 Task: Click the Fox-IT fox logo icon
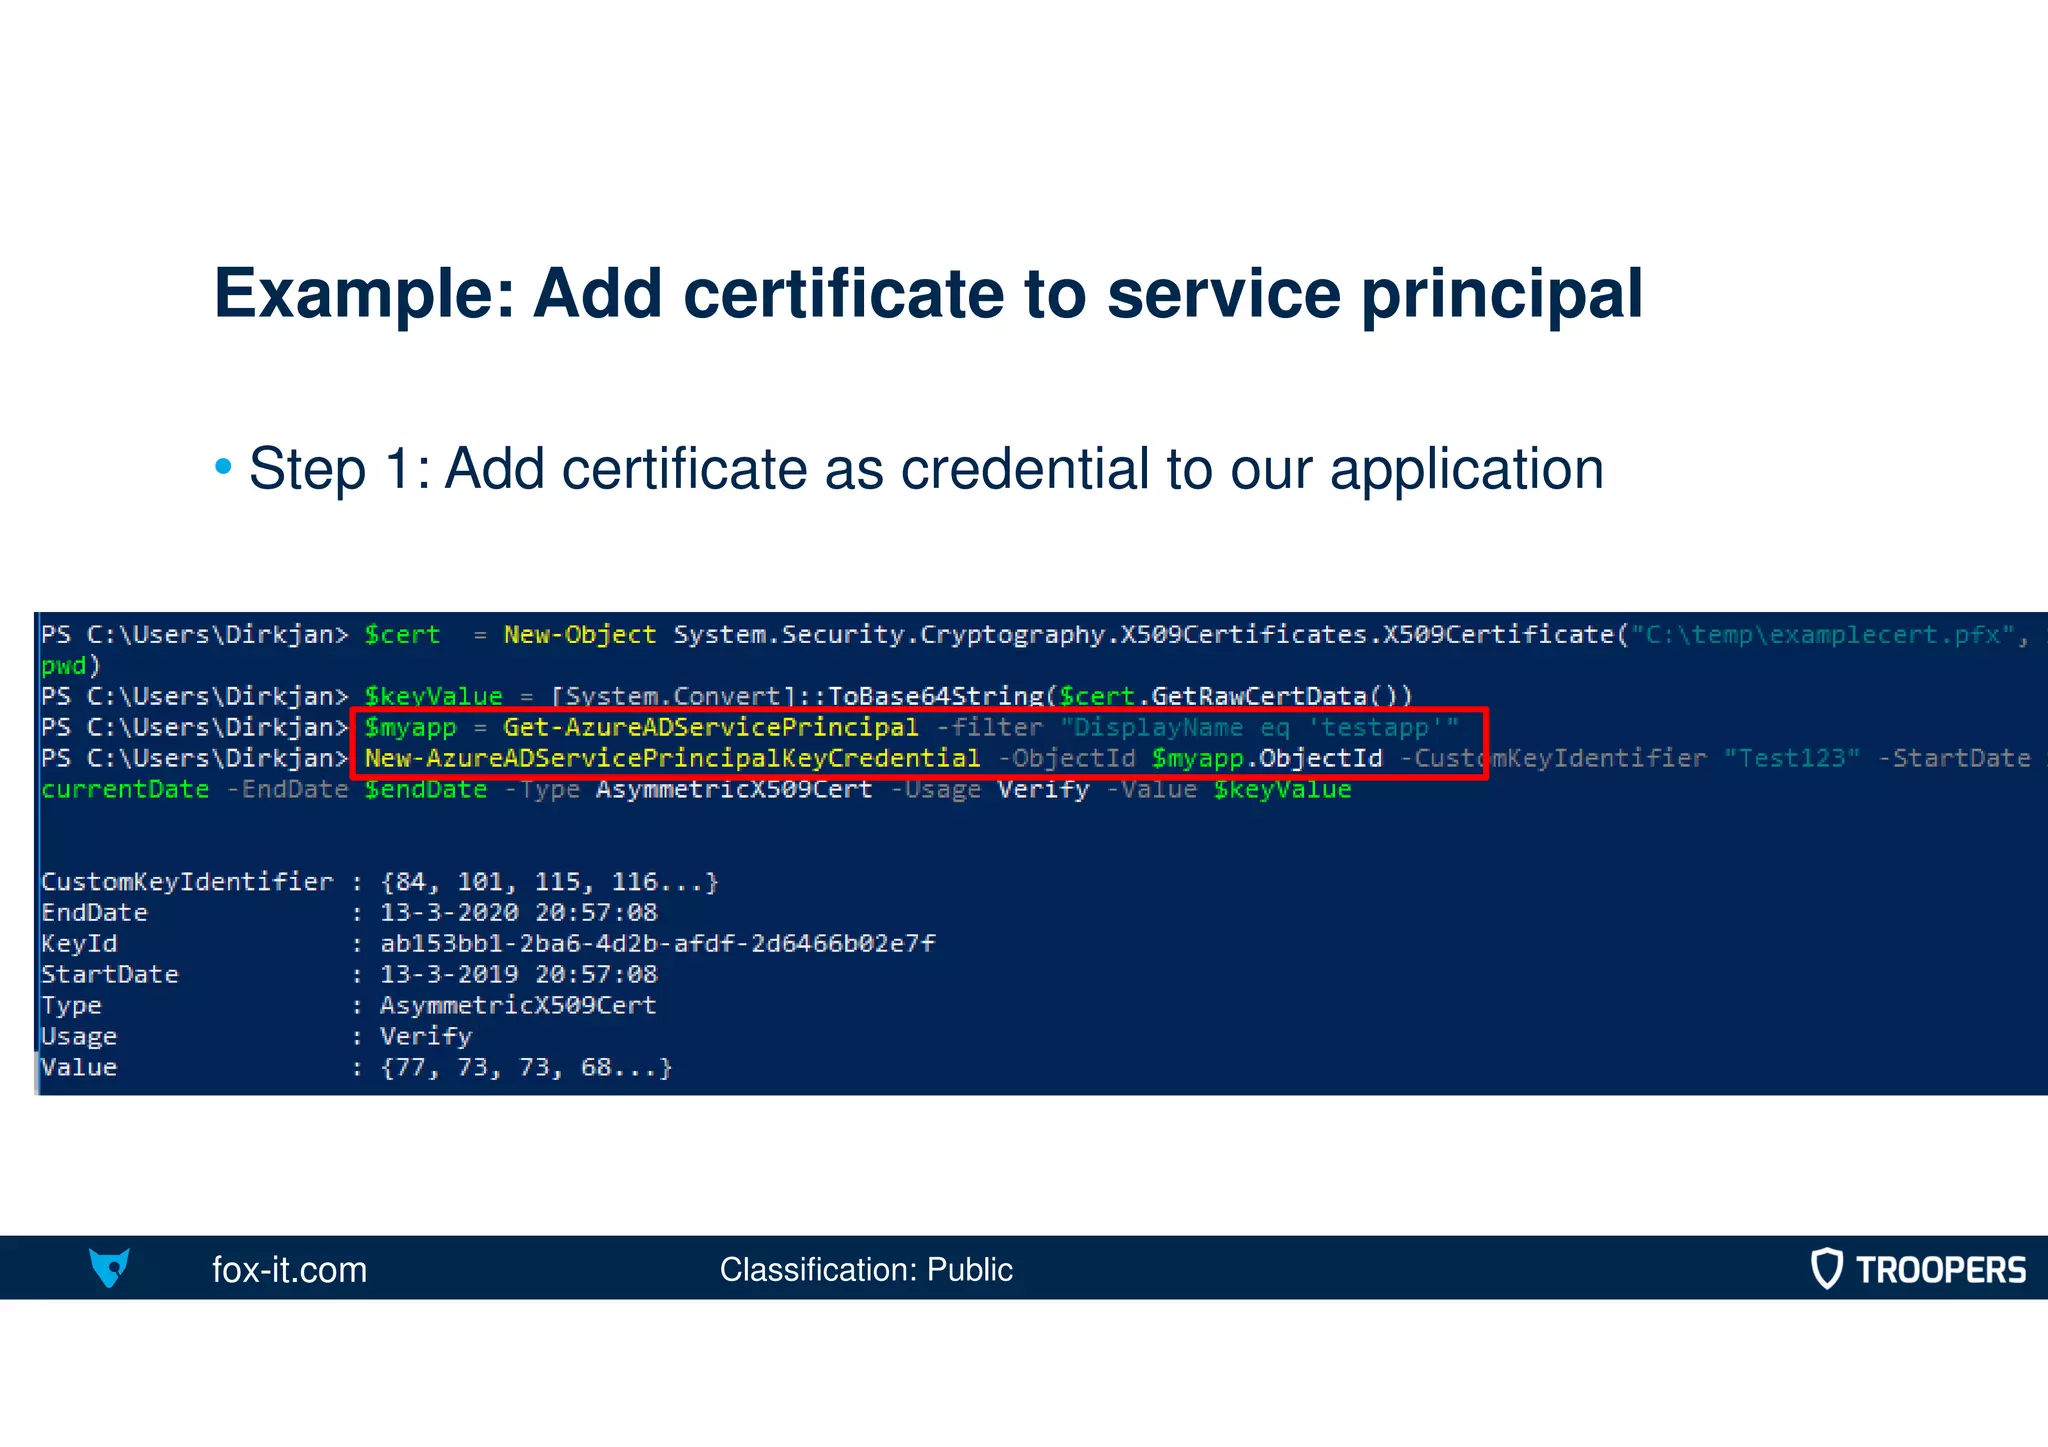[x=109, y=1267]
